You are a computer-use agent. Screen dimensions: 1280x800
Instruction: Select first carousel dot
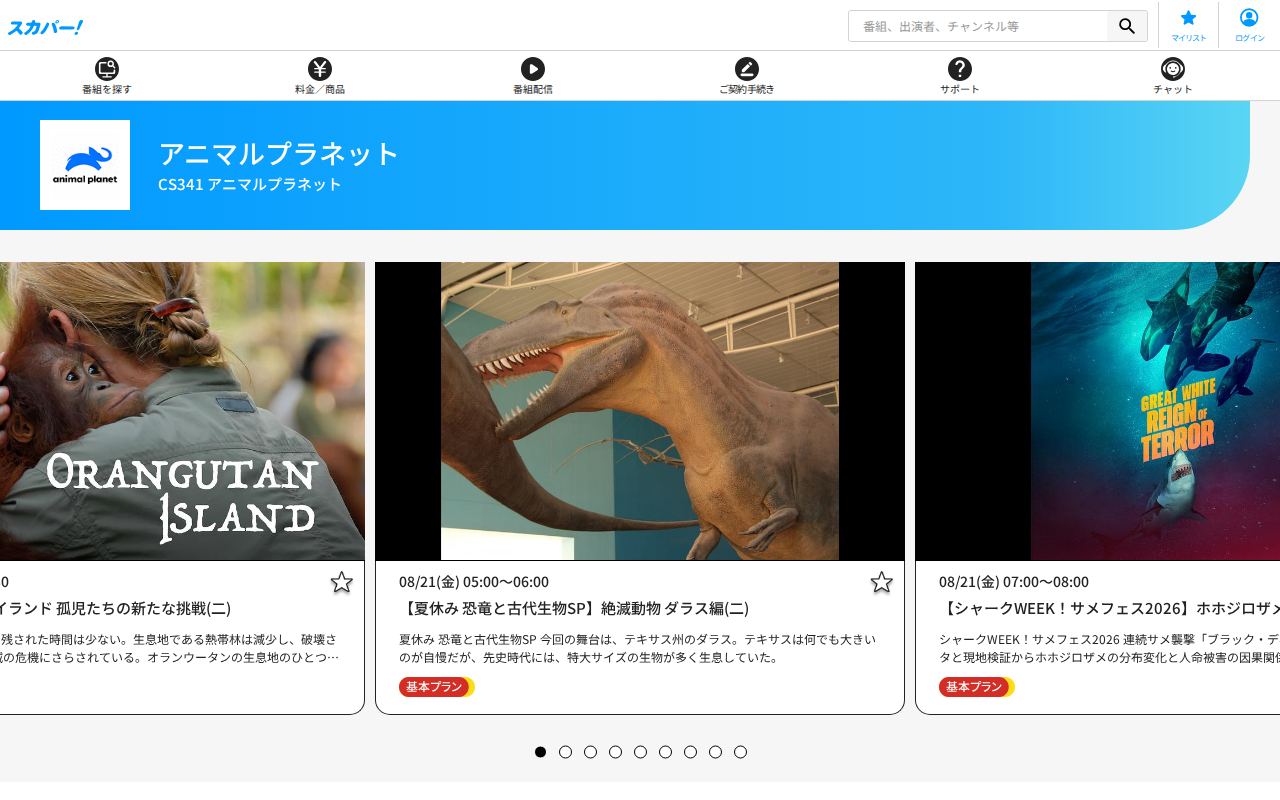[541, 752]
